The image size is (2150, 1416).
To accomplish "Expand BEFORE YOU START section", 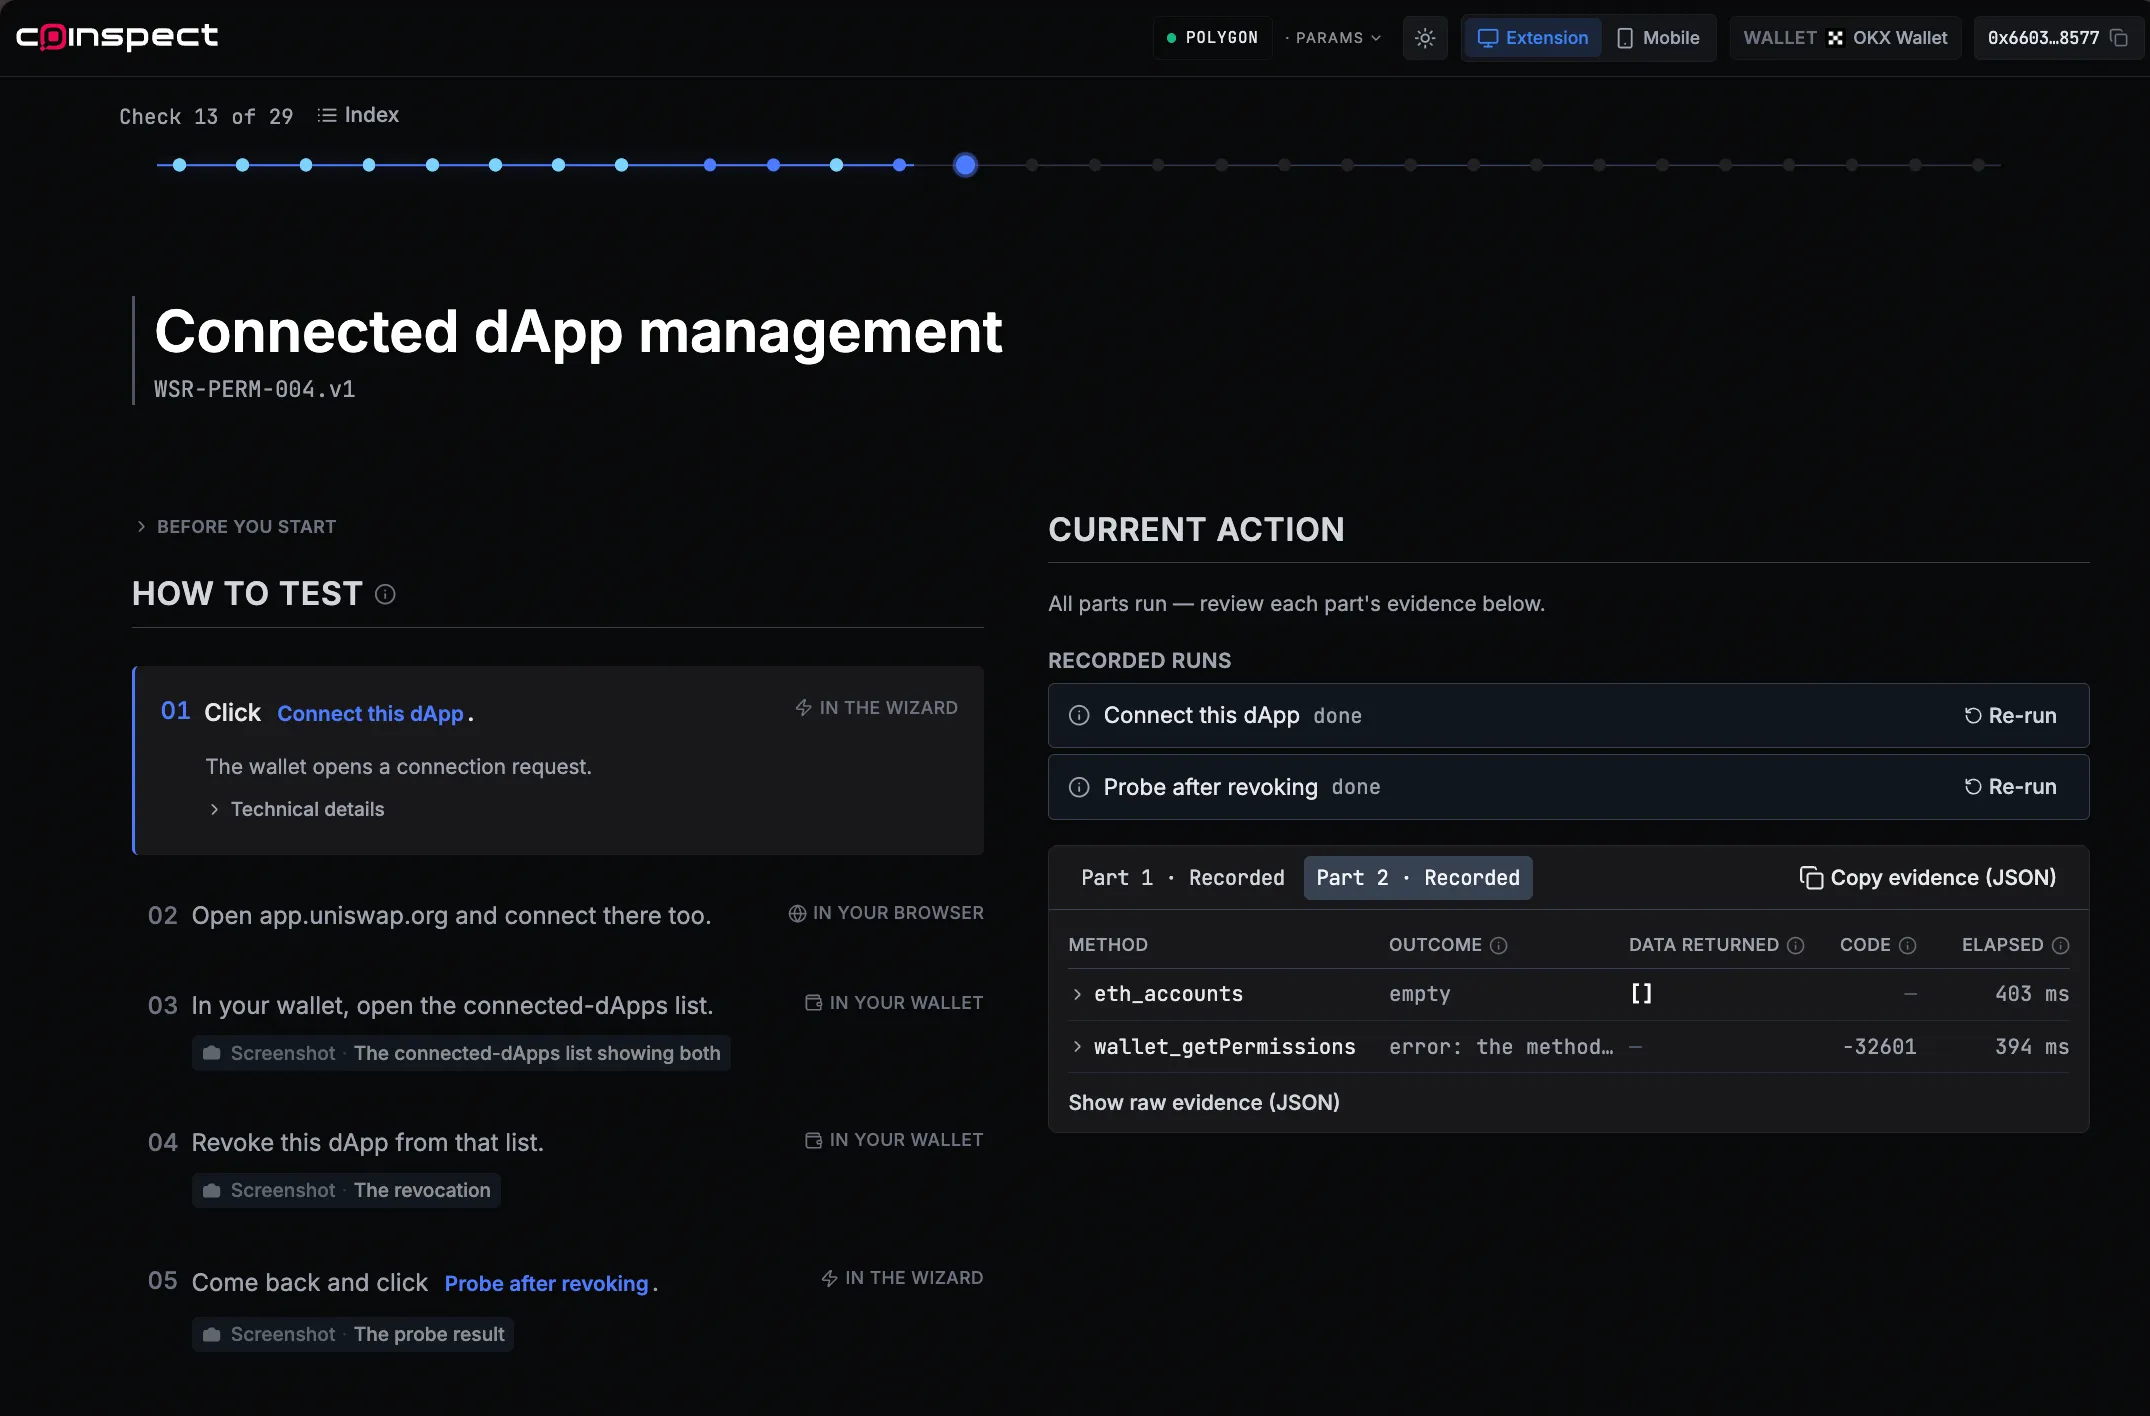I will pos(236,527).
